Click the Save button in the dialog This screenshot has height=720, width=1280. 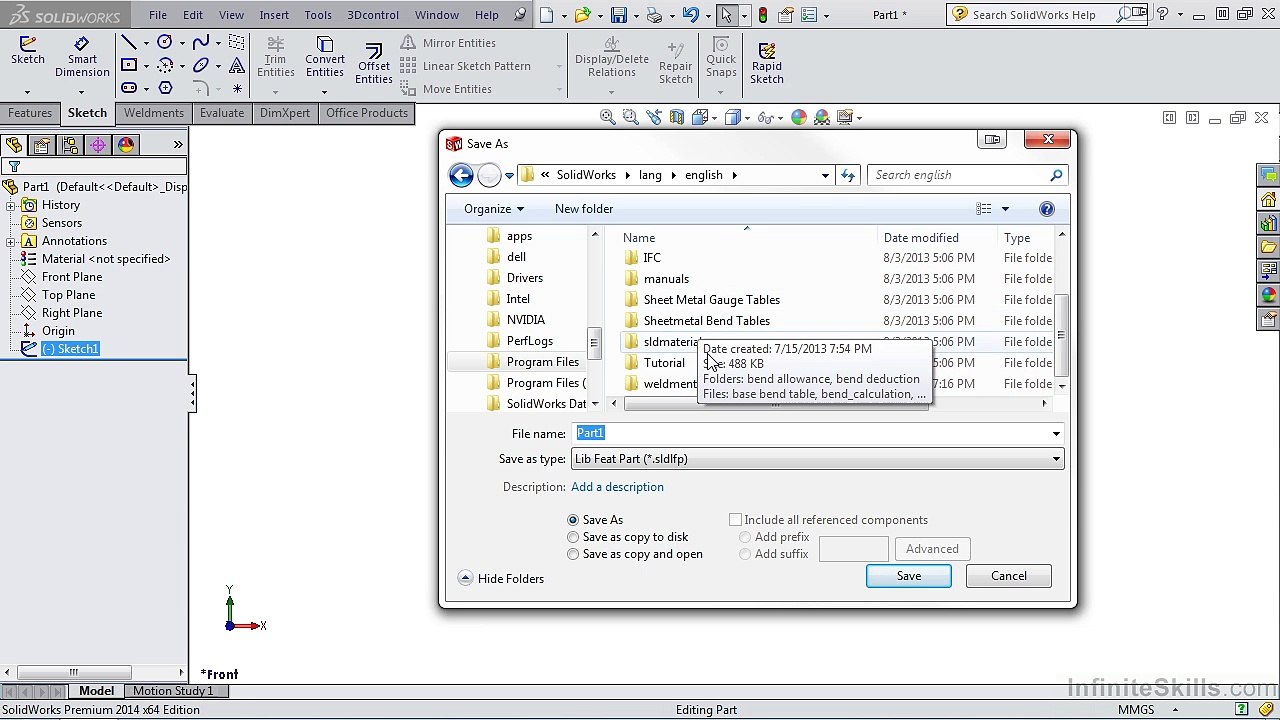point(909,576)
